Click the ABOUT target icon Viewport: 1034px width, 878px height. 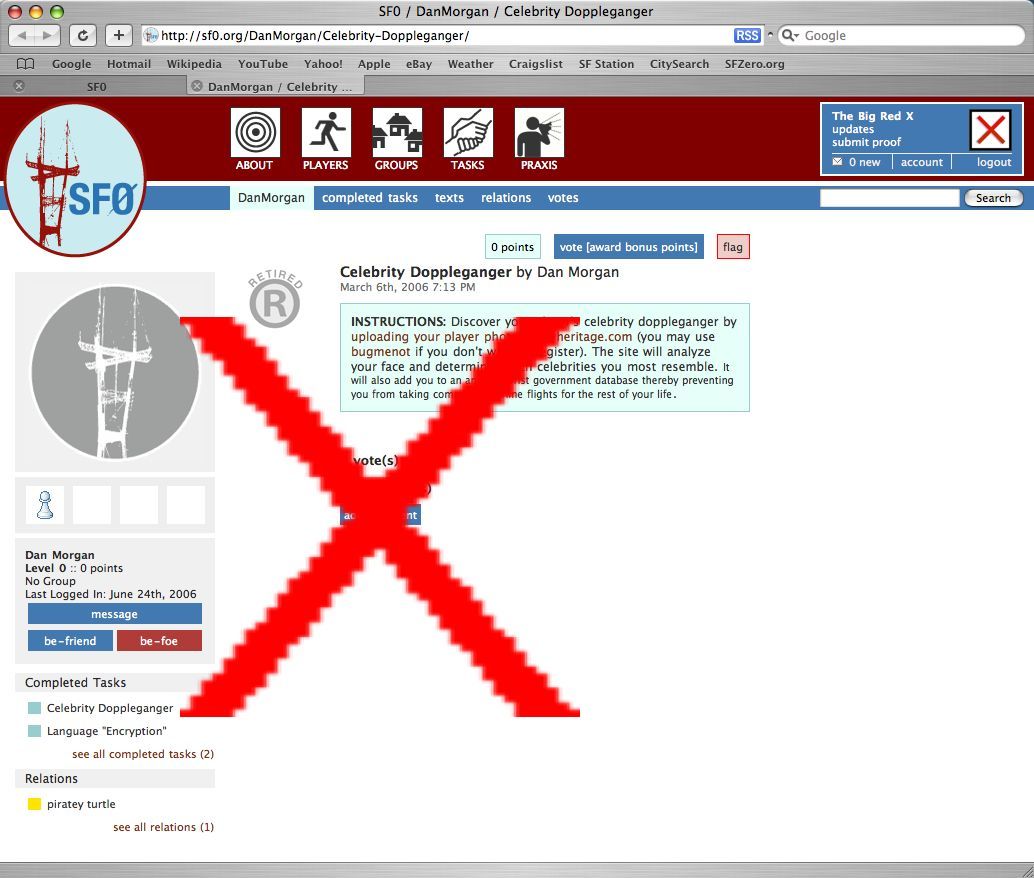point(255,133)
